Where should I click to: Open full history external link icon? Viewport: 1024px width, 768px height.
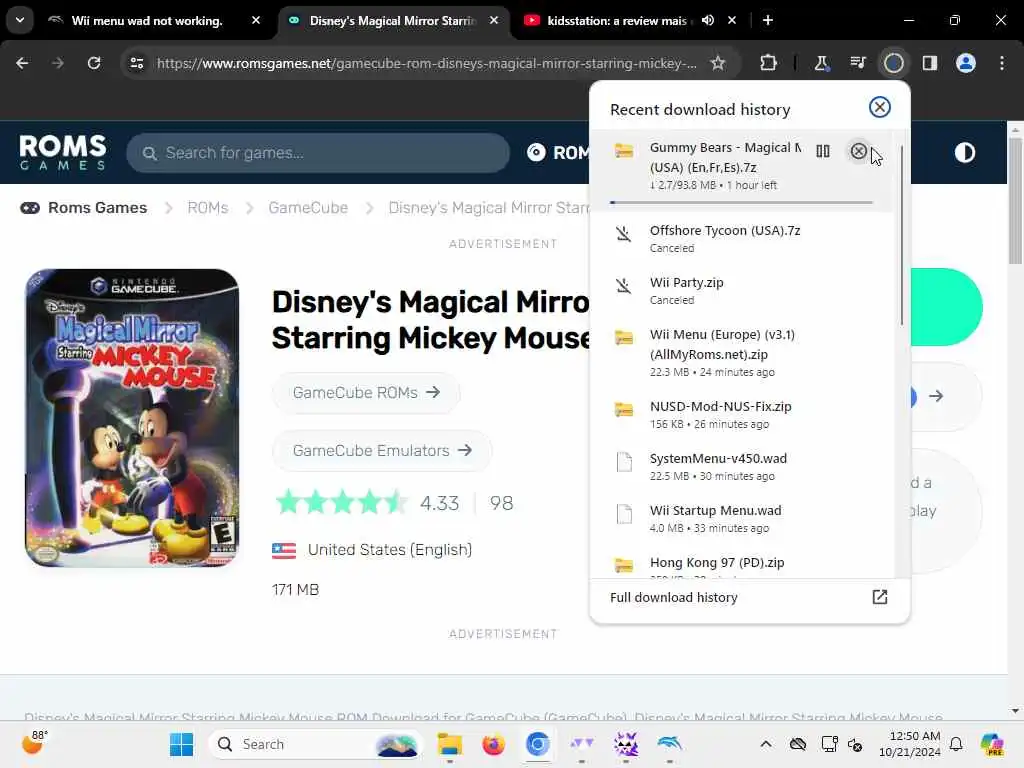pyautogui.click(x=880, y=597)
